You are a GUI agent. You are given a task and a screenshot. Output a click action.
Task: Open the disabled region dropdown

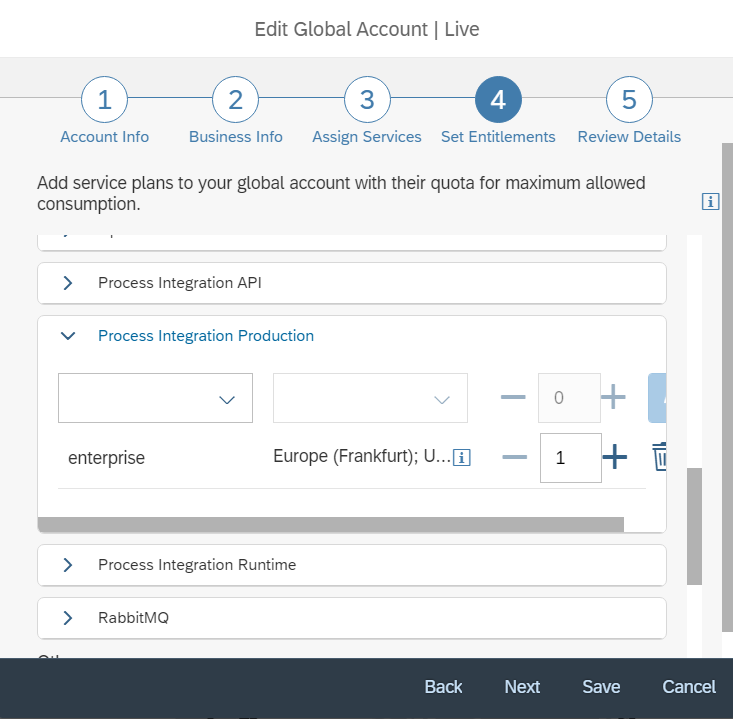[370, 398]
